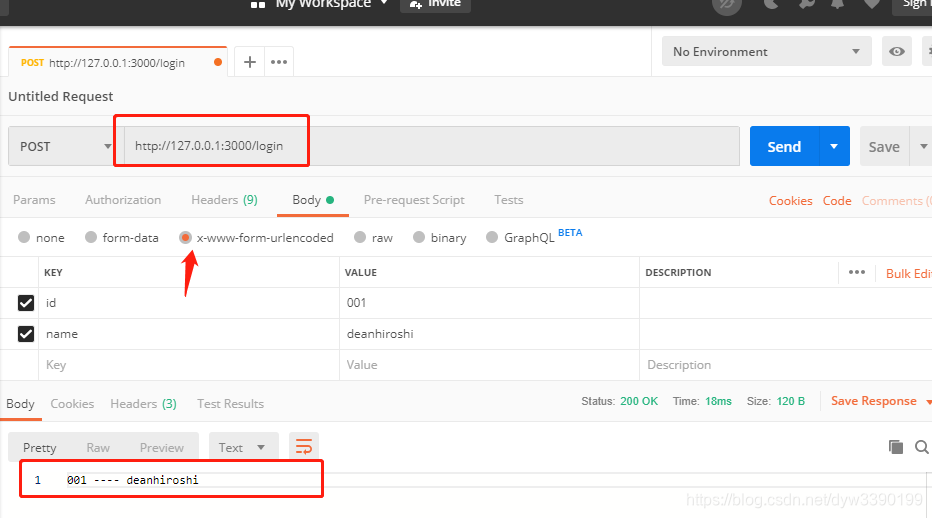Copy the response body to clipboard icon

coord(896,447)
